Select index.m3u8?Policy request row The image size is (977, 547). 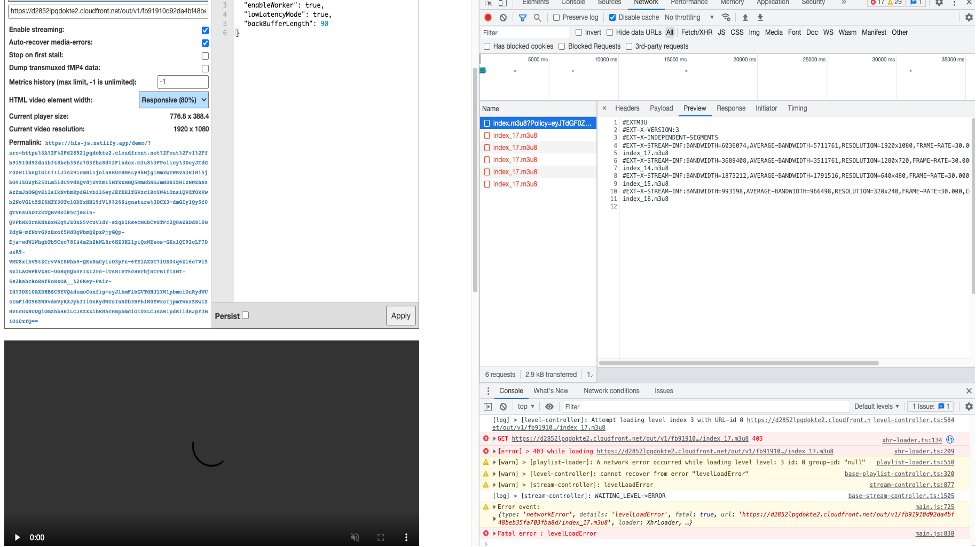538,123
